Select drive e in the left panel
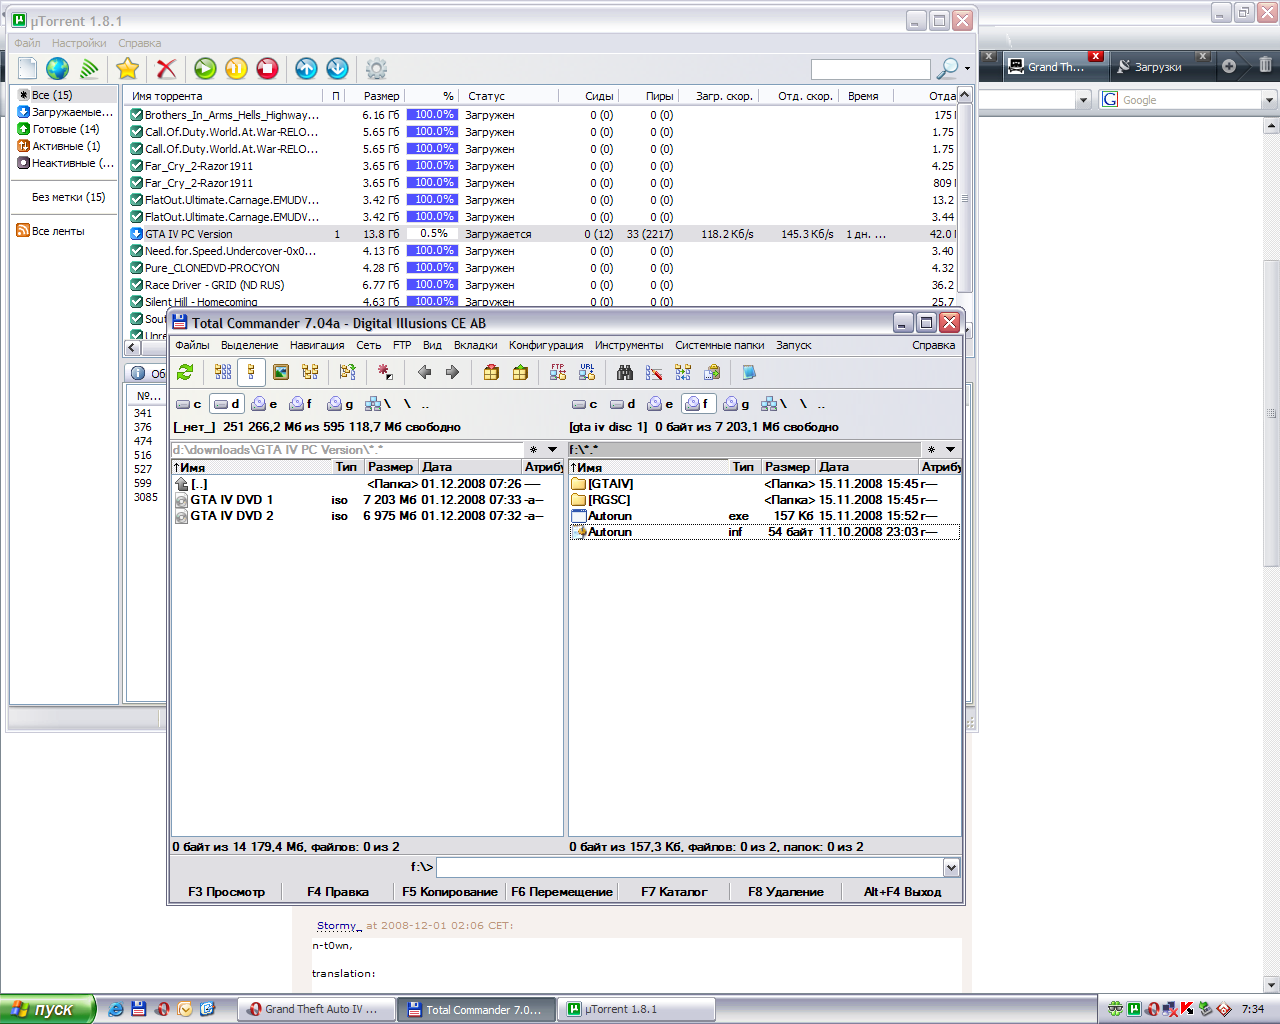This screenshot has width=1280, height=1024. [x=264, y=404]
